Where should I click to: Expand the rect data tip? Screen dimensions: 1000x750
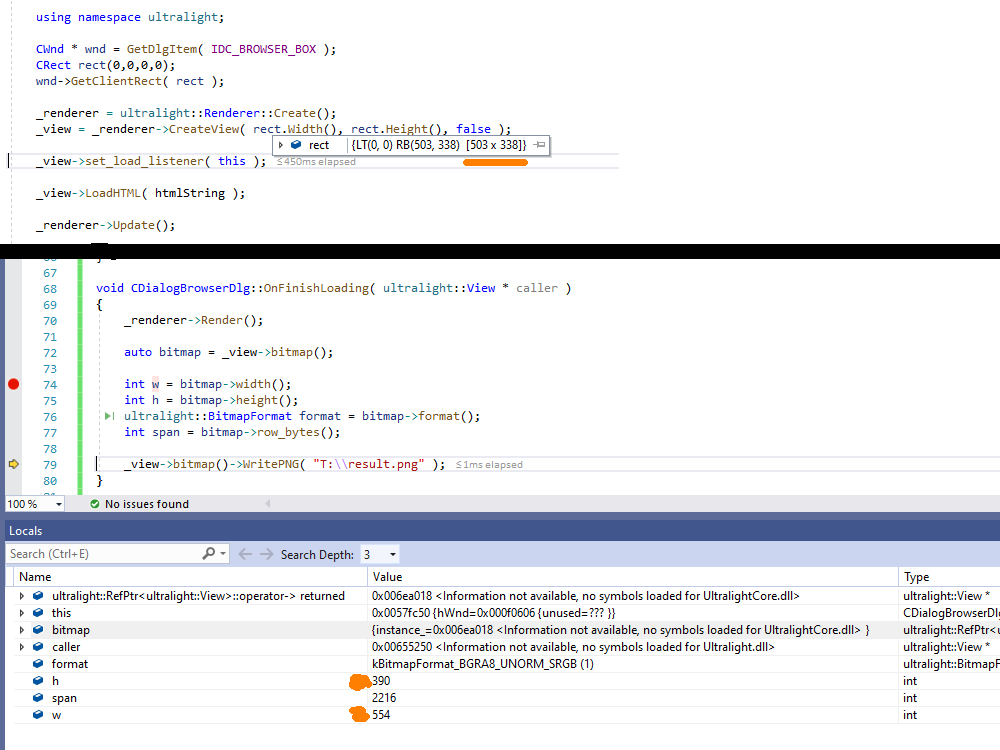(x=281, y=145)
